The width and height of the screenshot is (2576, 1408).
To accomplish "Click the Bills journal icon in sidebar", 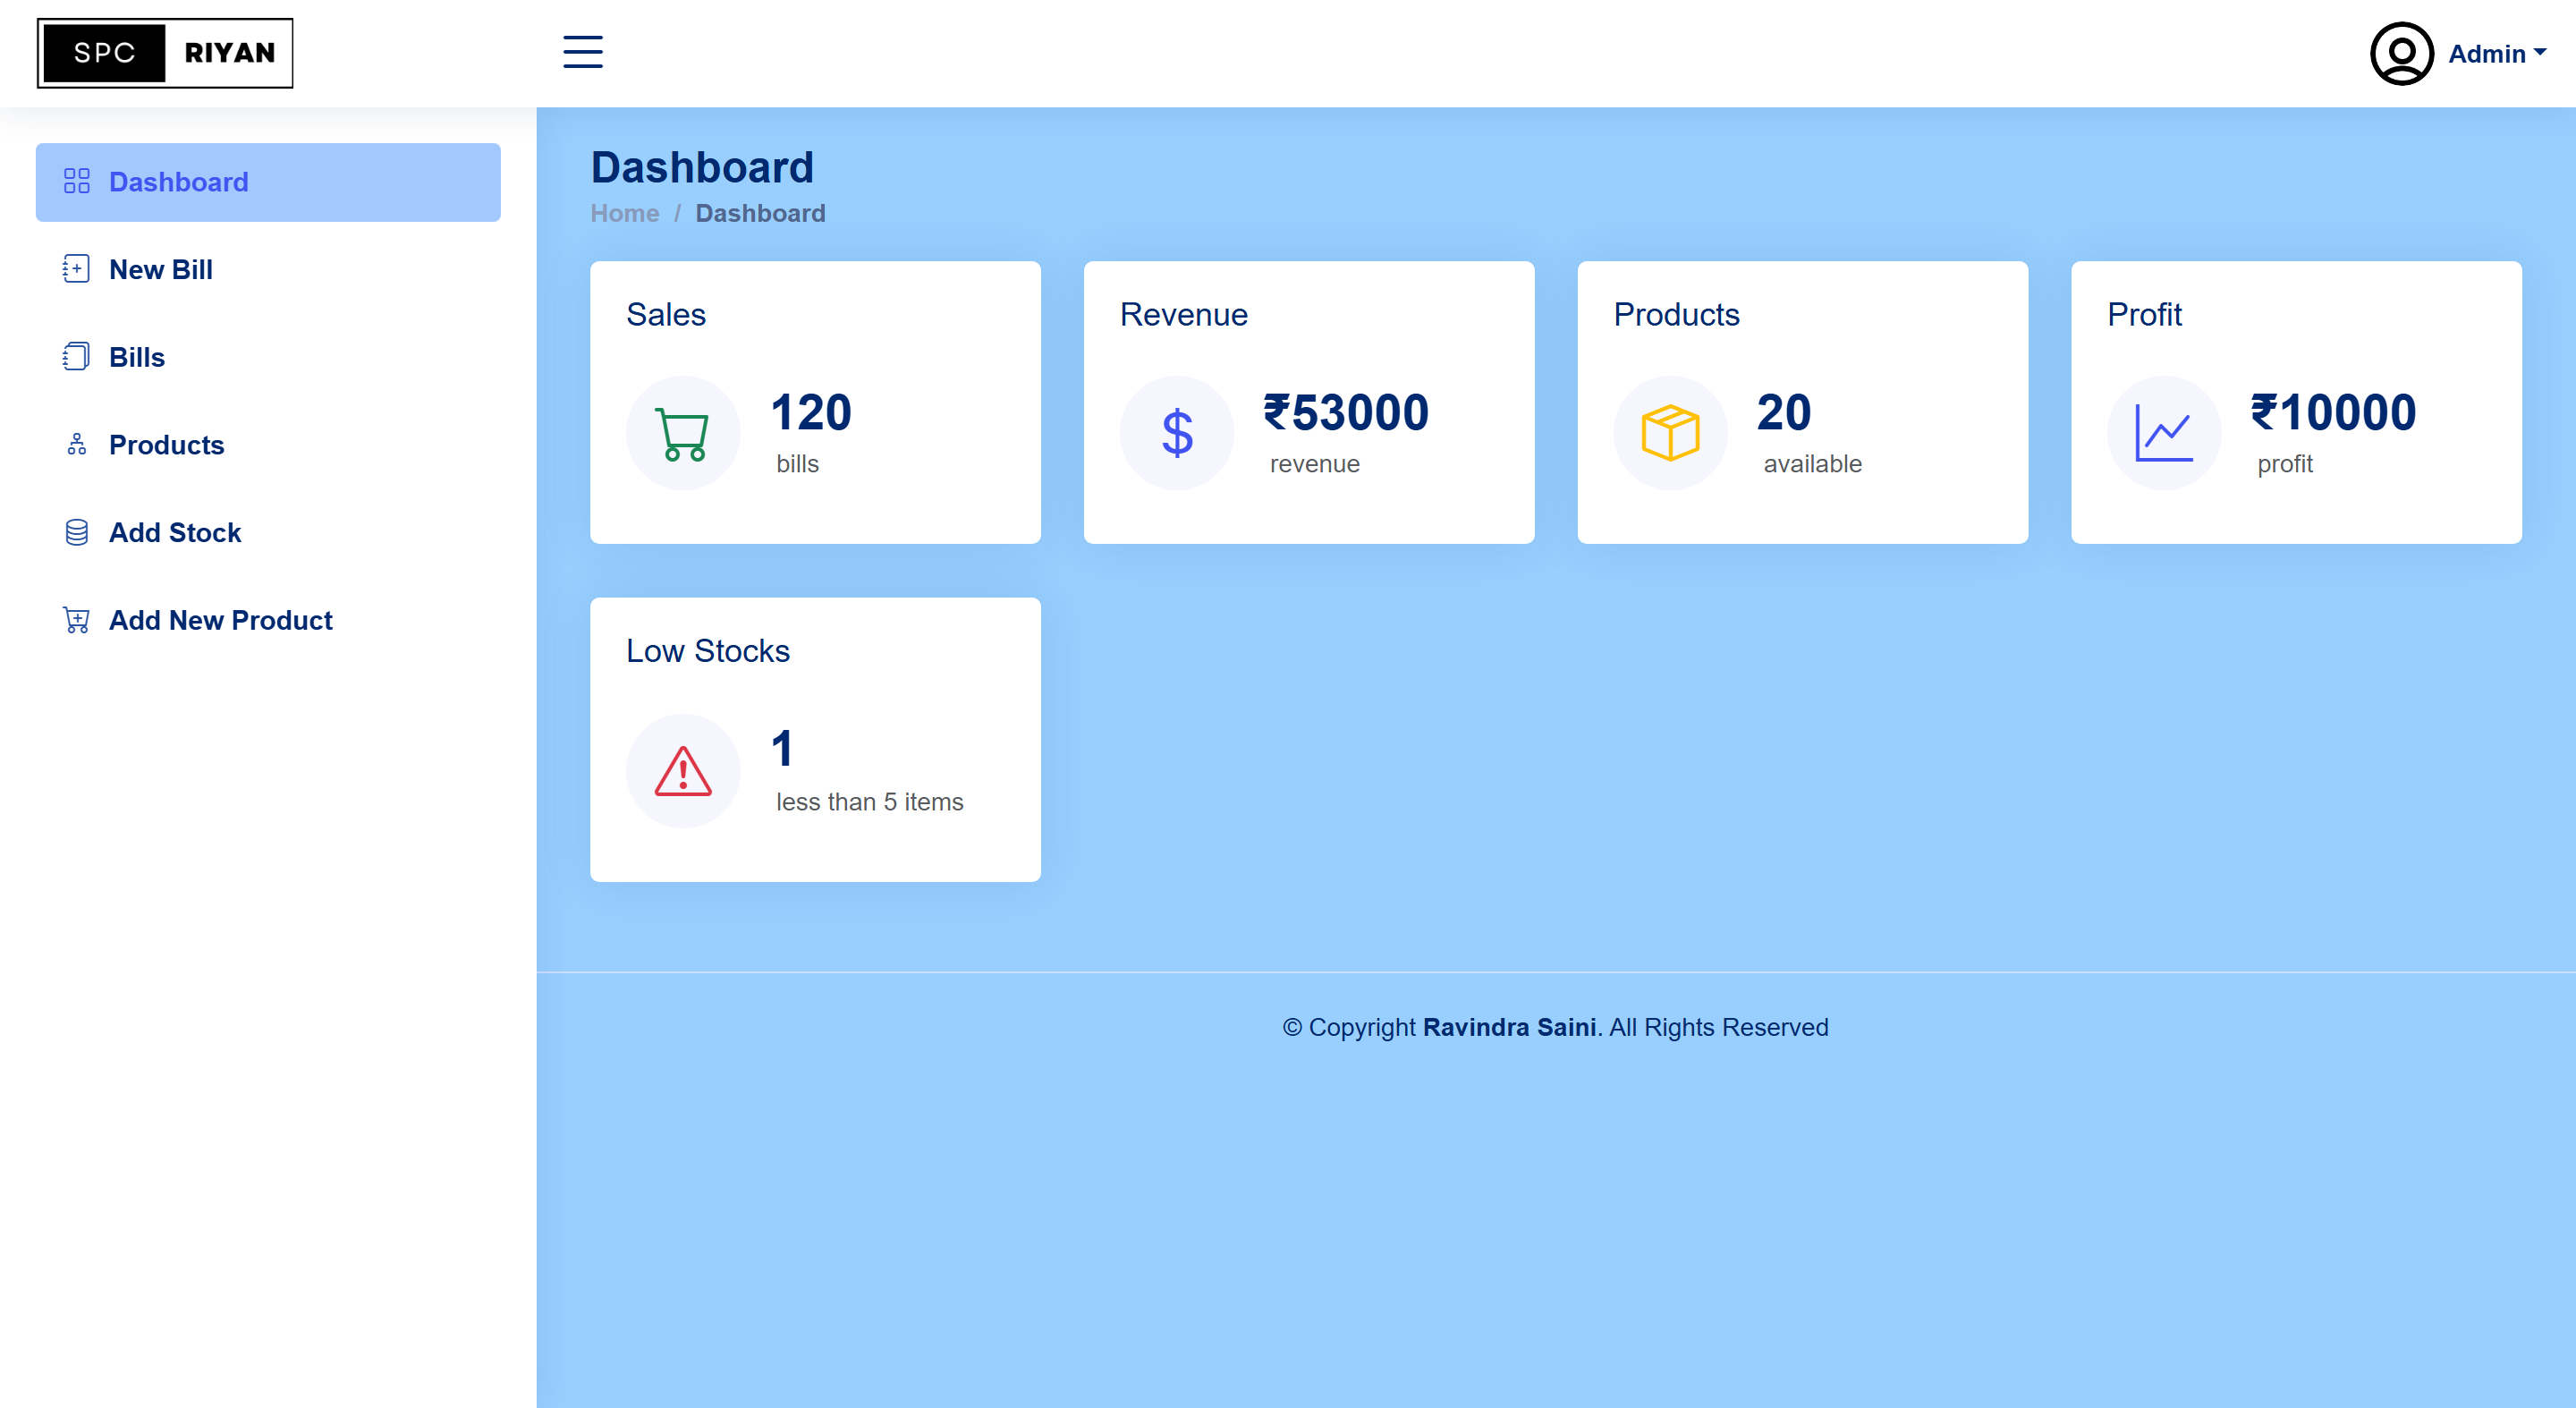I will click(x=76, y=357).
